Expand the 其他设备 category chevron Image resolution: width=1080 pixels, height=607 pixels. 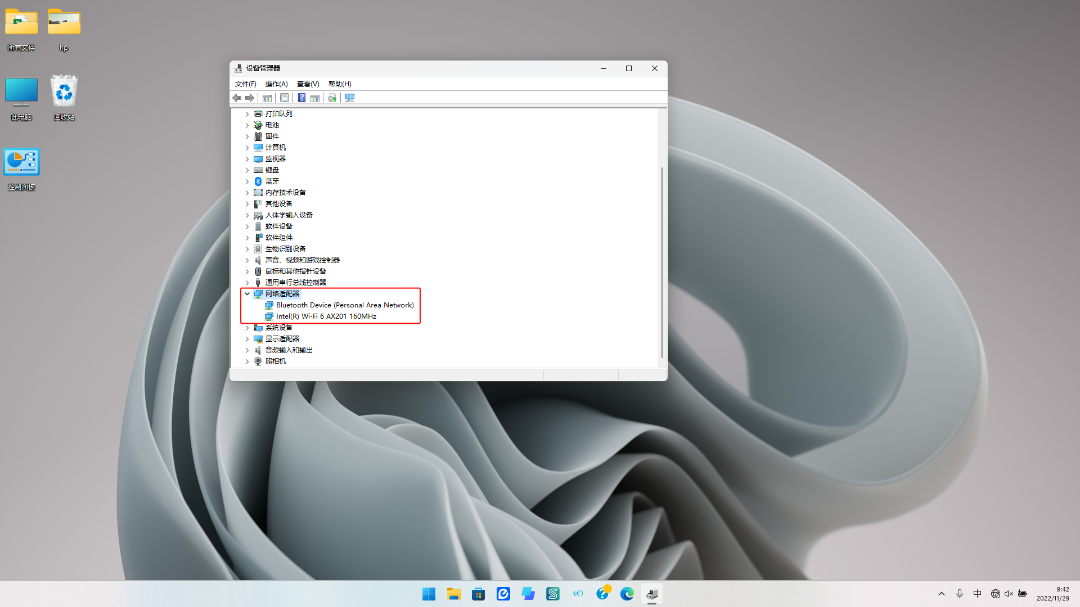coord(247,204)
